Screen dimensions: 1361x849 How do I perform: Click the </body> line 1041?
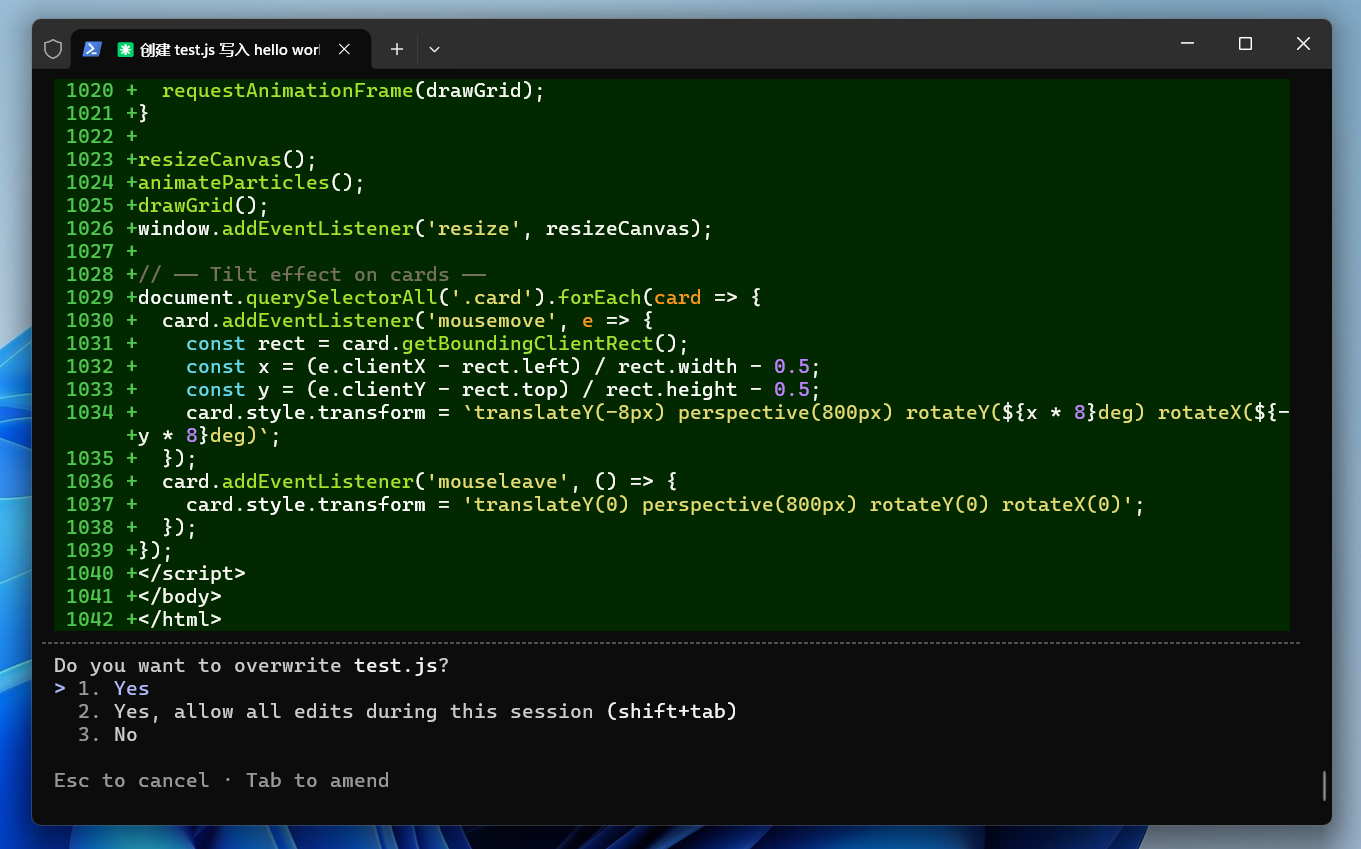pos(179,596)
